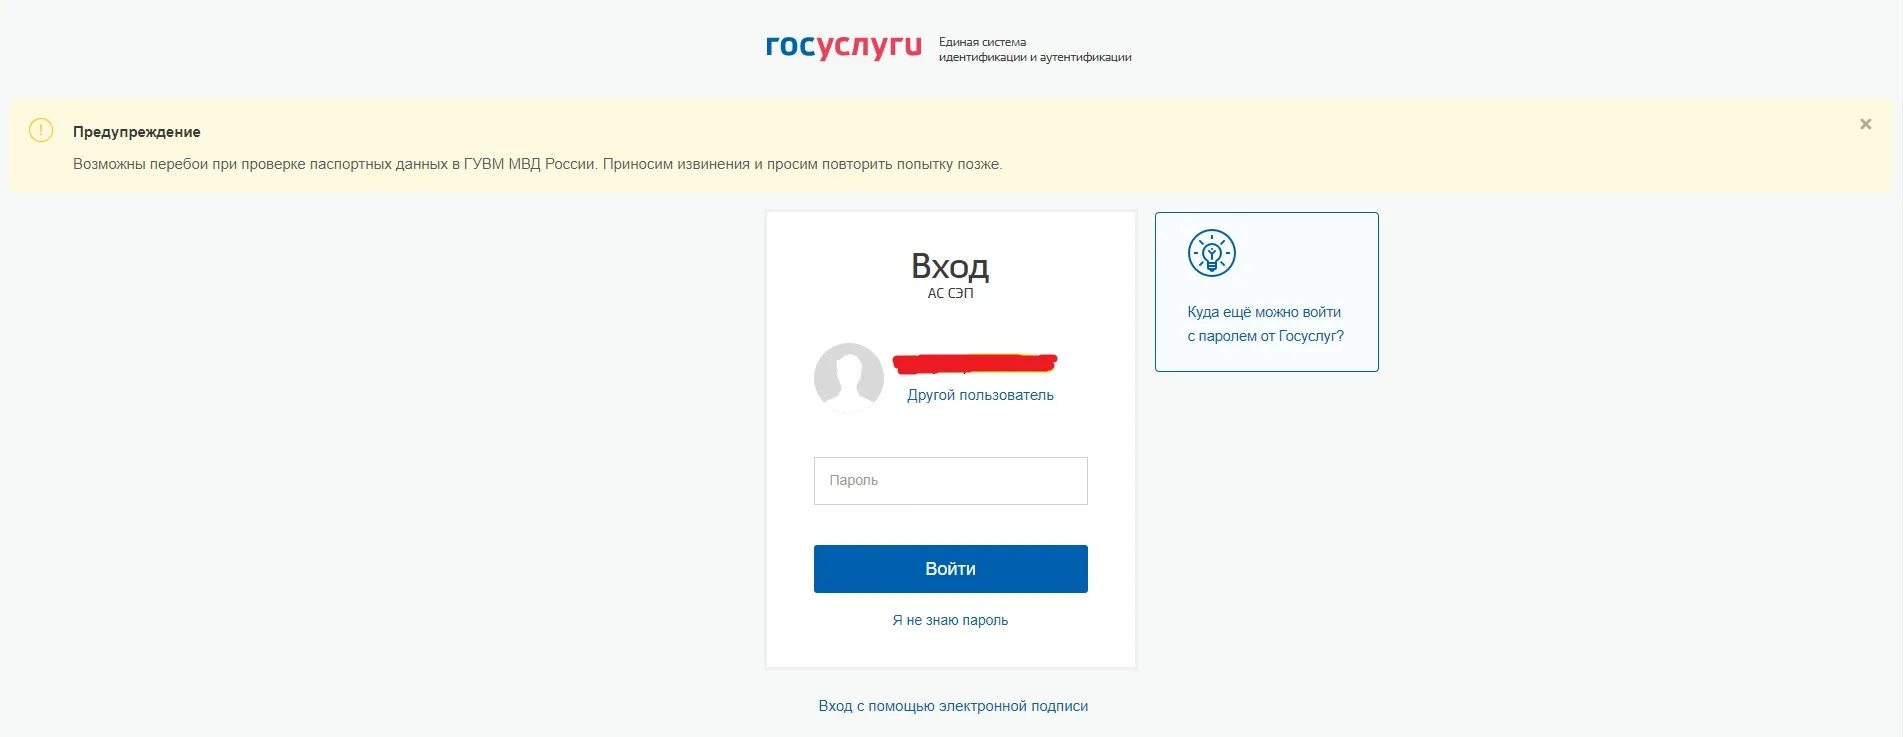Viewport: 1903px width, 737px height.
Task: Click the Войти button
Action: click(950, 569)
